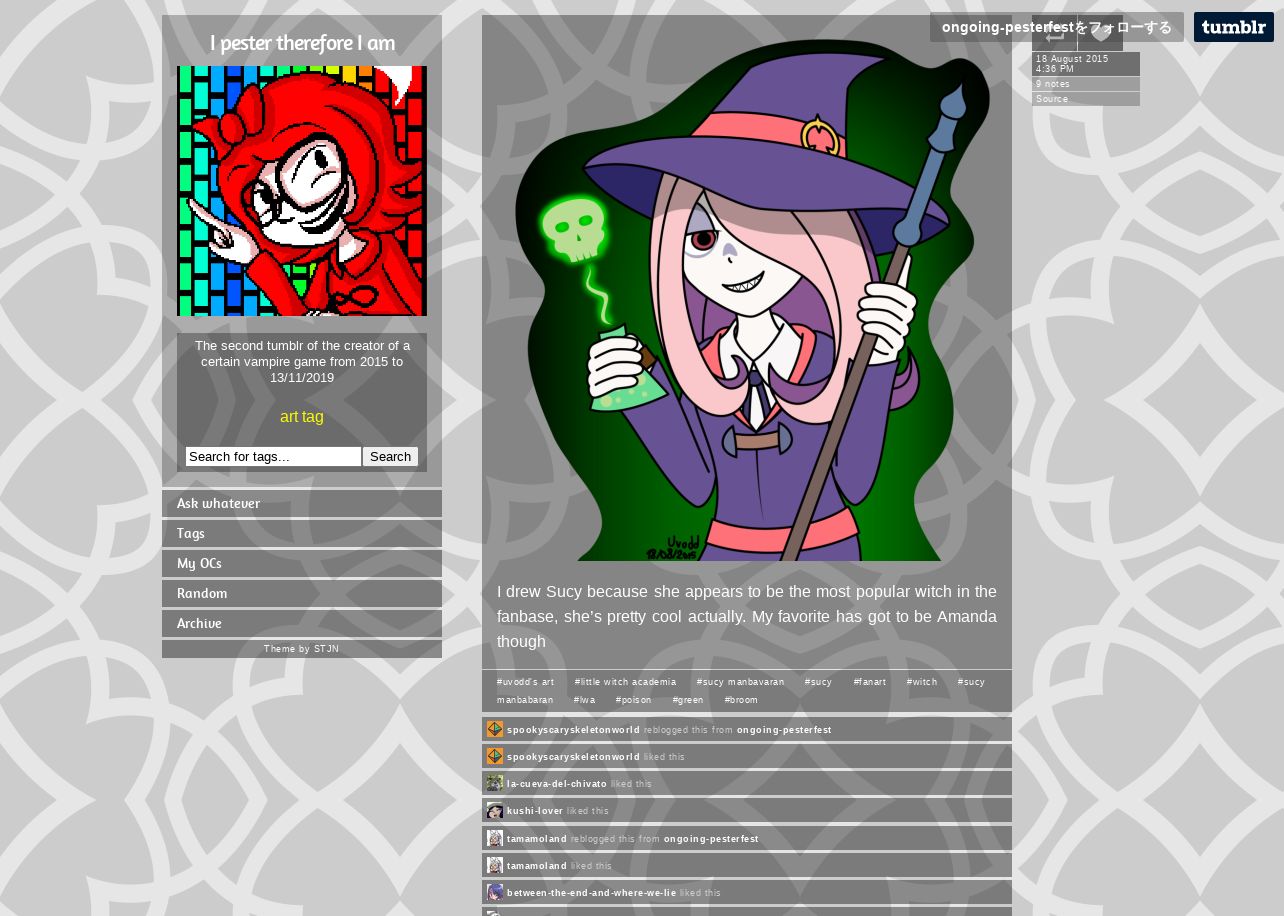
Task: Click the Search button for tags
Action: coord(390,456)
